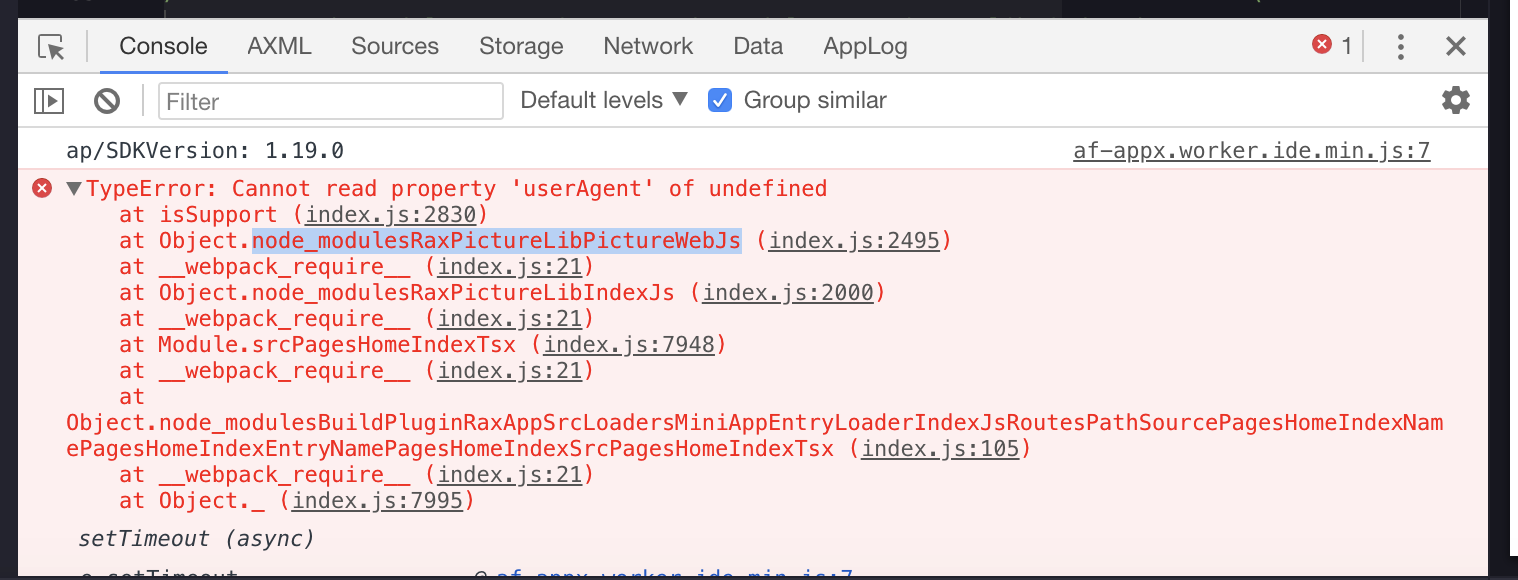Activate the element inspector icon

tap(51, 46)
